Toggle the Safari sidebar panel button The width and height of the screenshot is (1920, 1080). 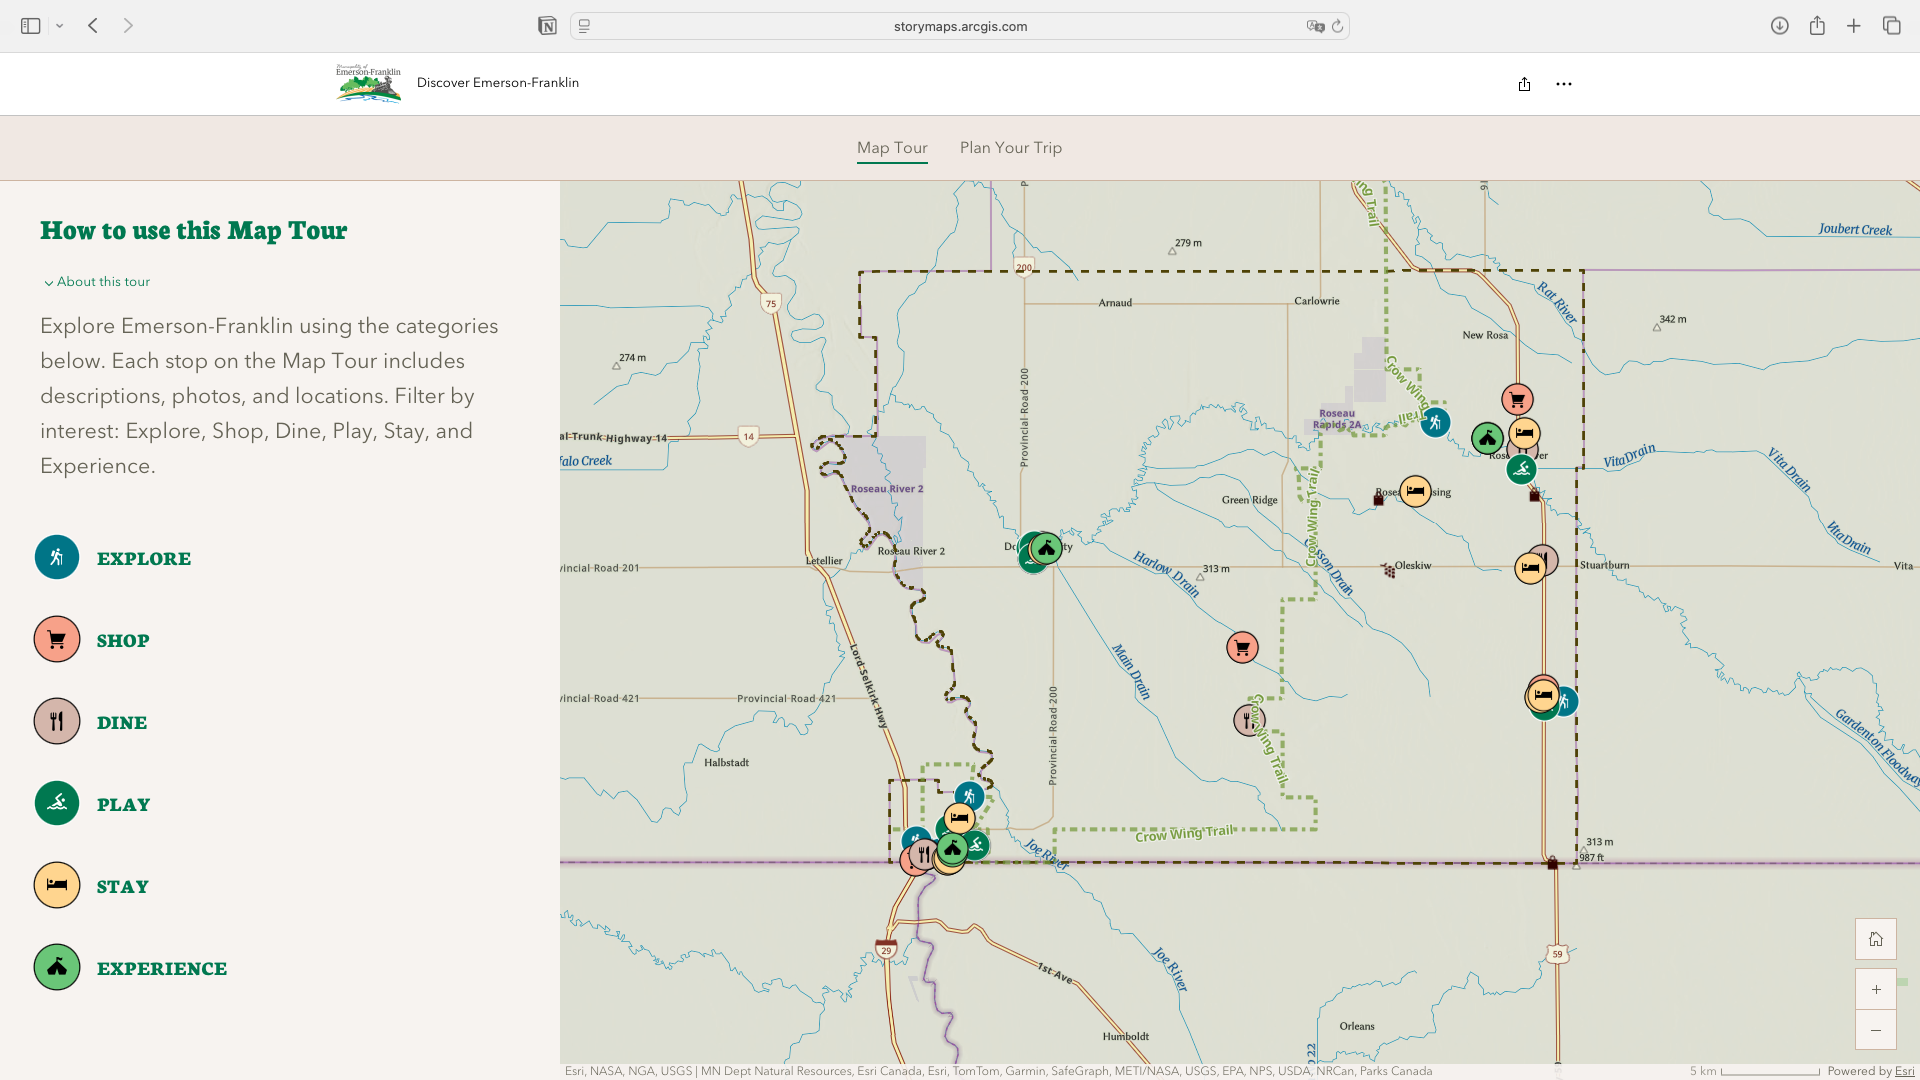coord(31,26)
